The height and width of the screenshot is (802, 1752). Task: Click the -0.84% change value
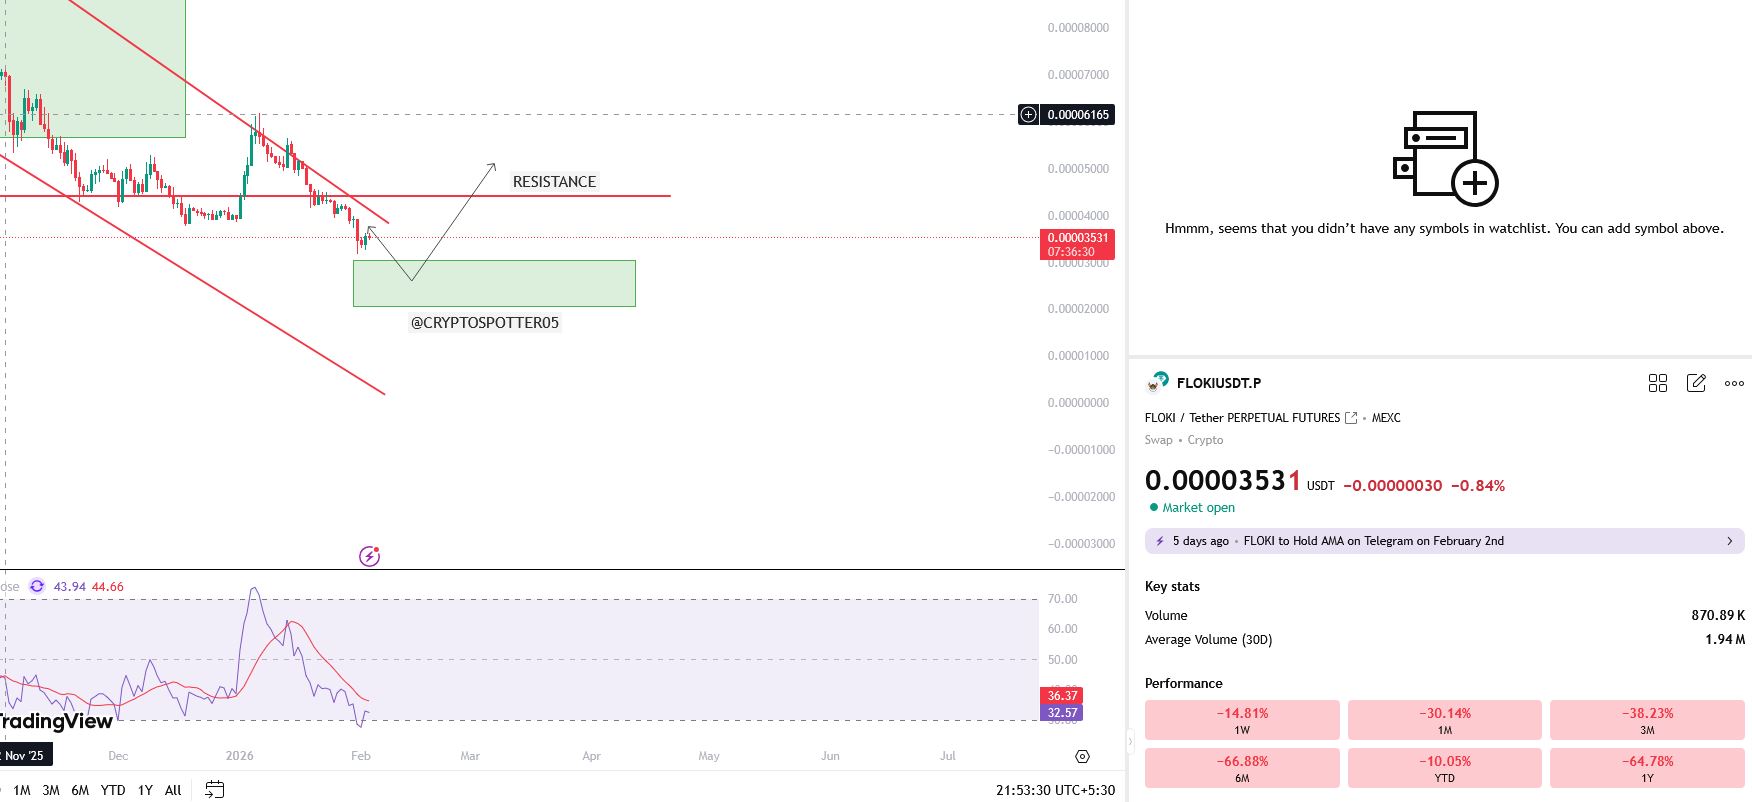pyautogui.click(x=1478, y=486)
